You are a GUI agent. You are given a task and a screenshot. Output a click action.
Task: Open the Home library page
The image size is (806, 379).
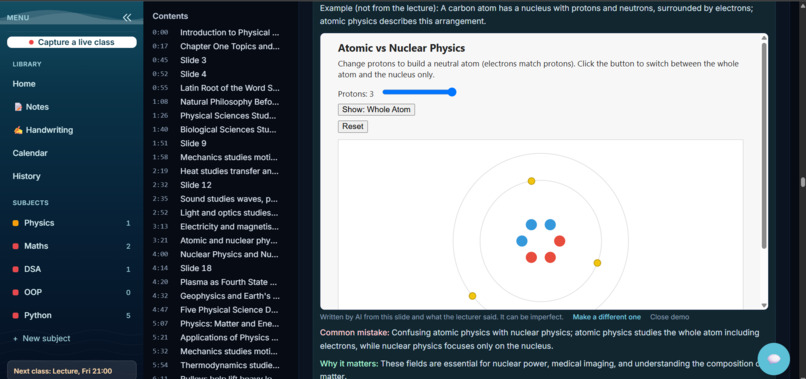click(x=24, y=84)
